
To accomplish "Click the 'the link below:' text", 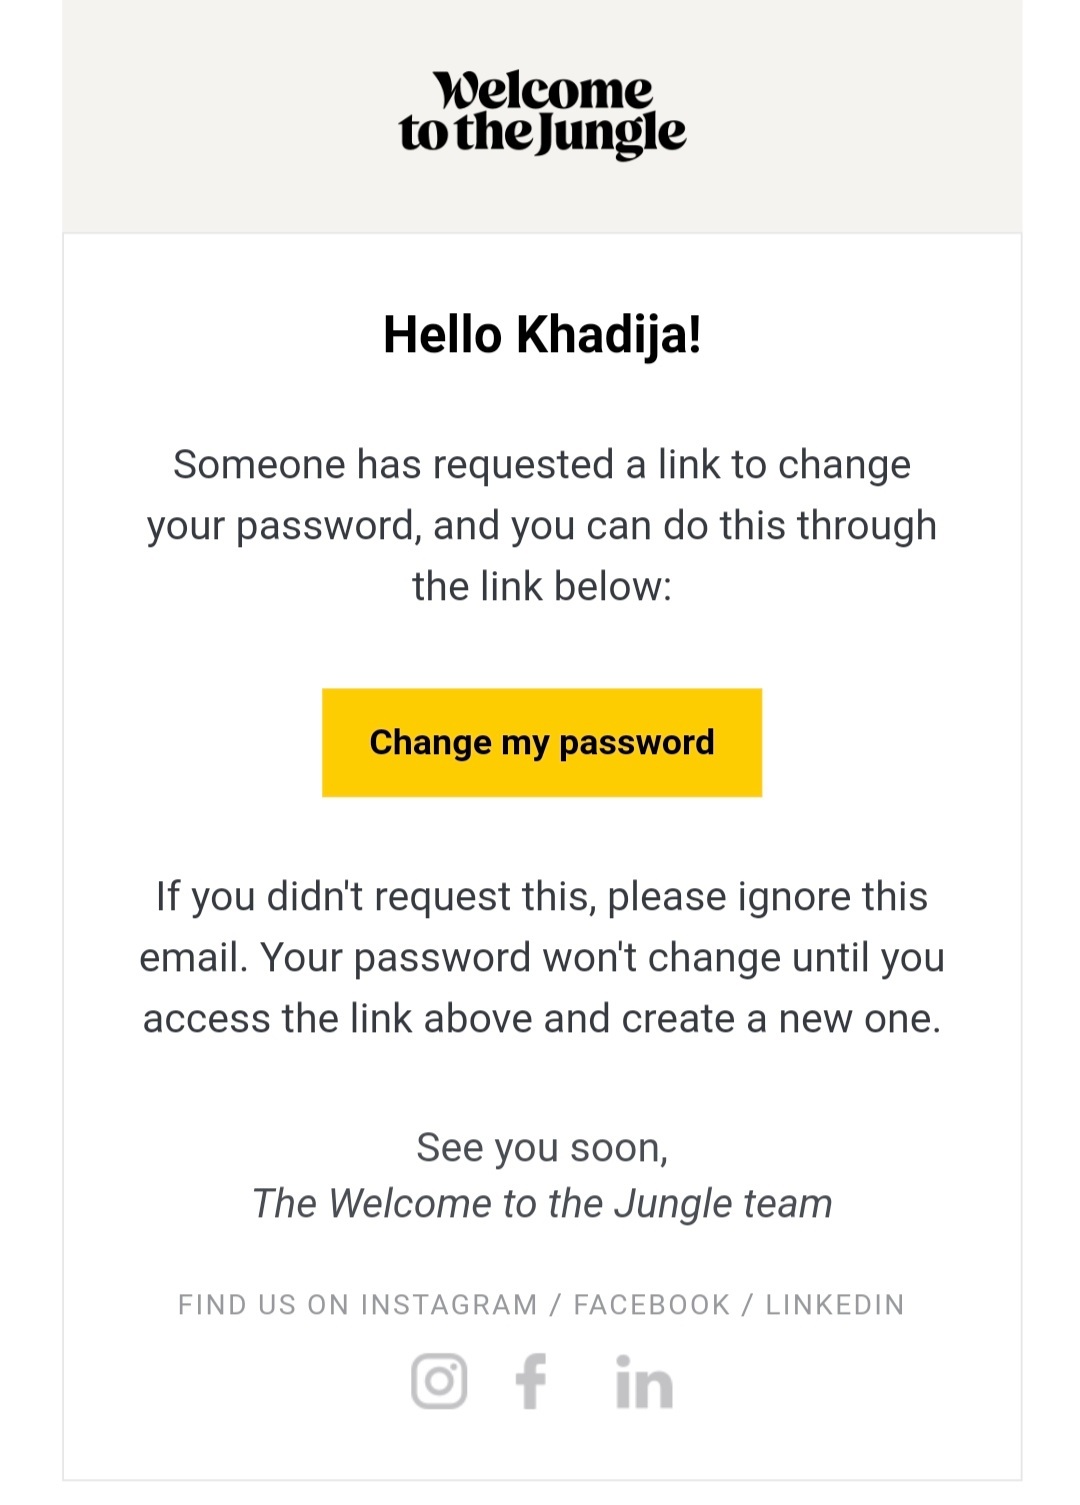I will coord(542,587).
